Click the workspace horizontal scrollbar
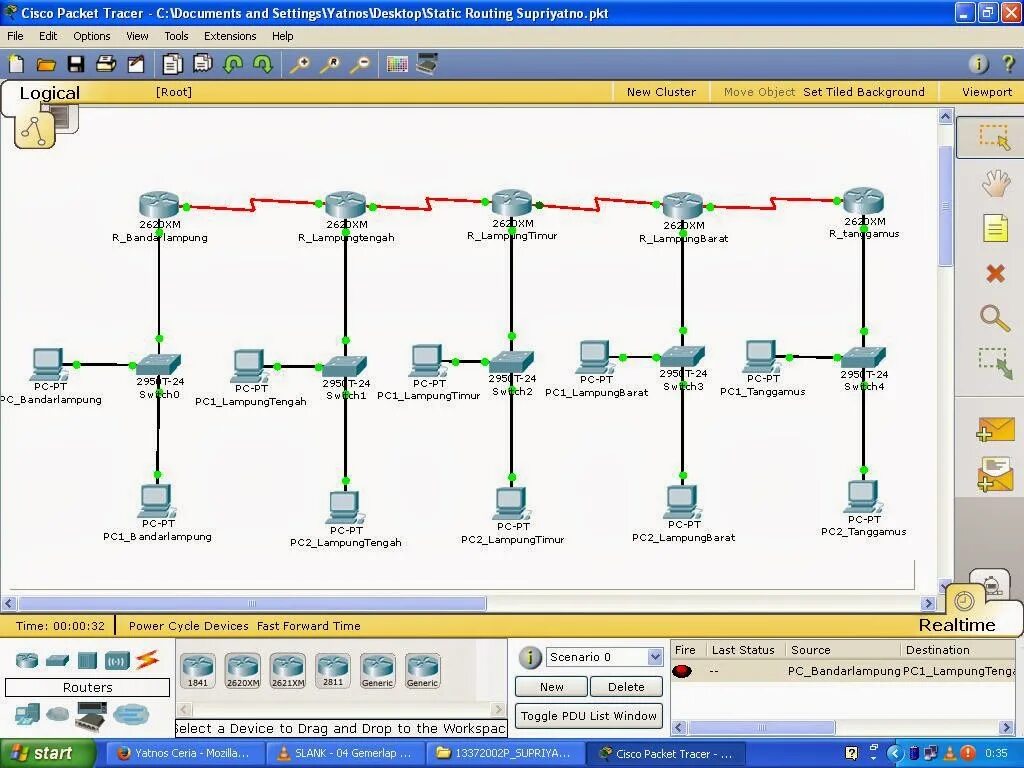 (x=252, y=603)
